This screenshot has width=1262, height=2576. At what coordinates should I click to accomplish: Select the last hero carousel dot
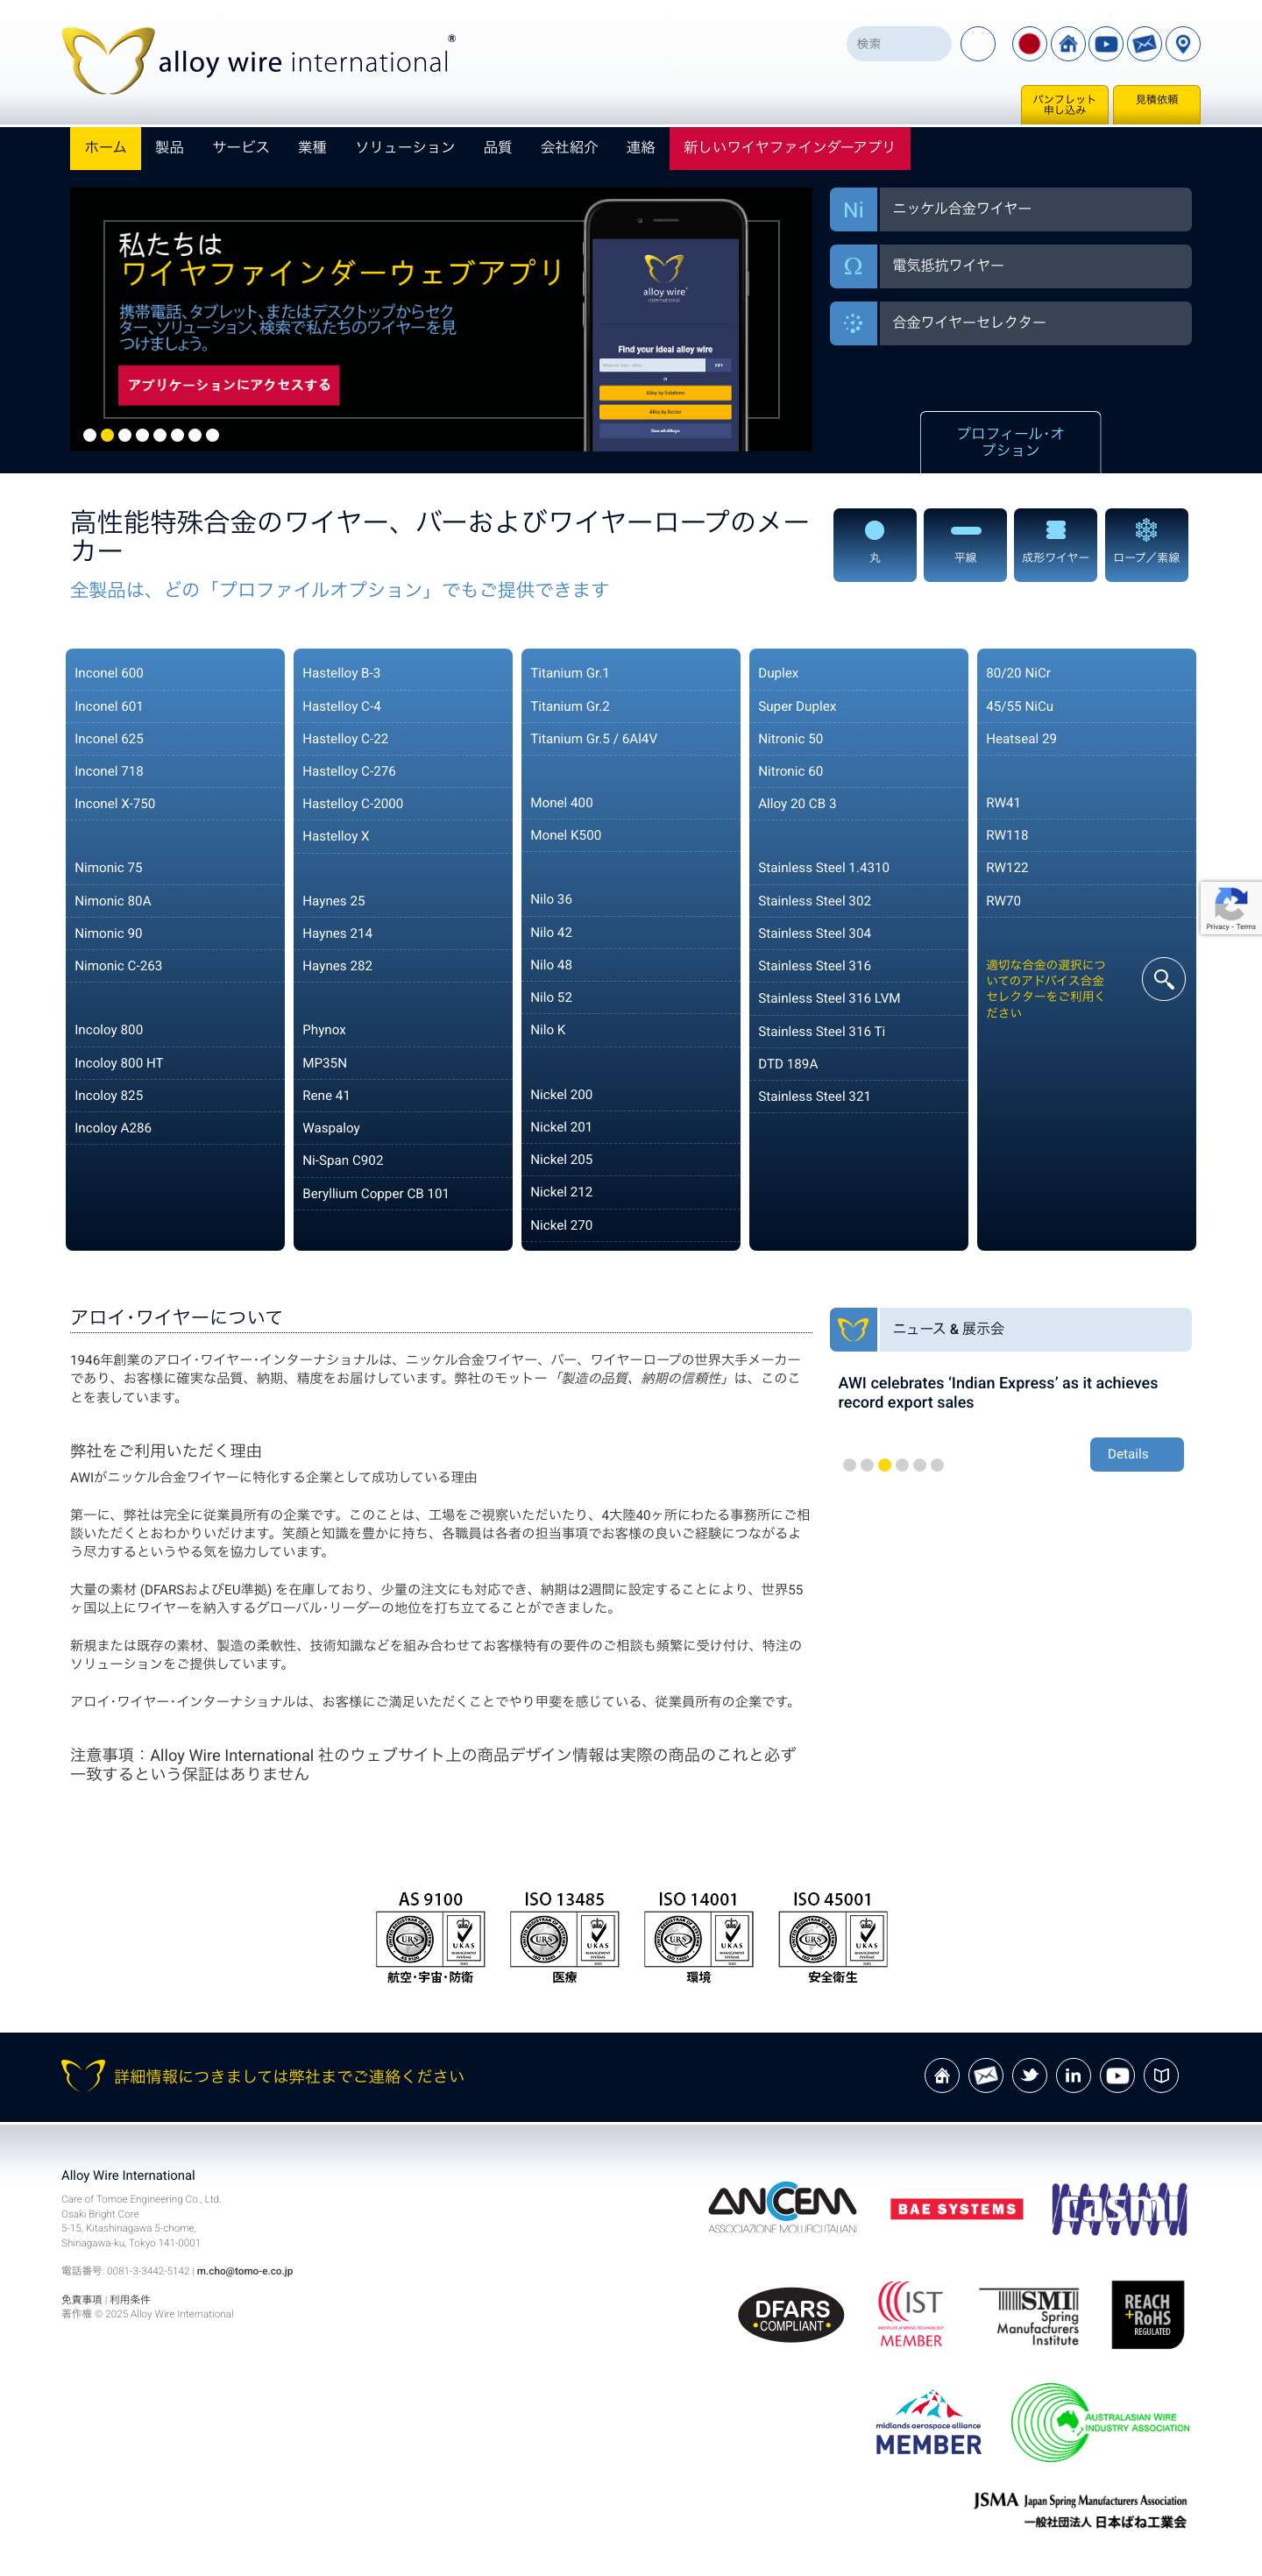pos(212,435)
